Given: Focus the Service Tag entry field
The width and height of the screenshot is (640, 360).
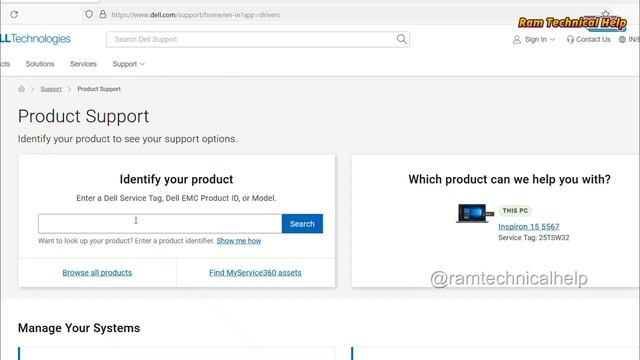Looking at the screenshot, I should click(x=160, y=224).
